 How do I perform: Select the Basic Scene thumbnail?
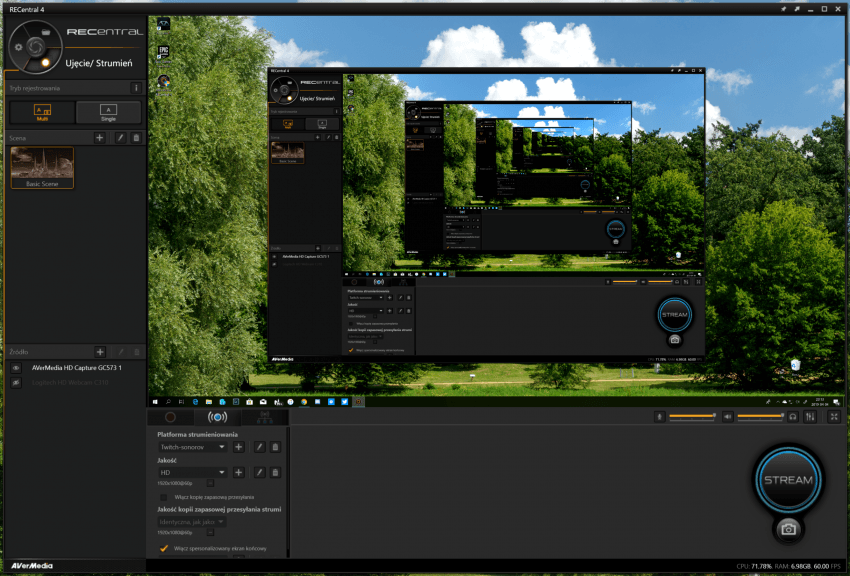42,168
